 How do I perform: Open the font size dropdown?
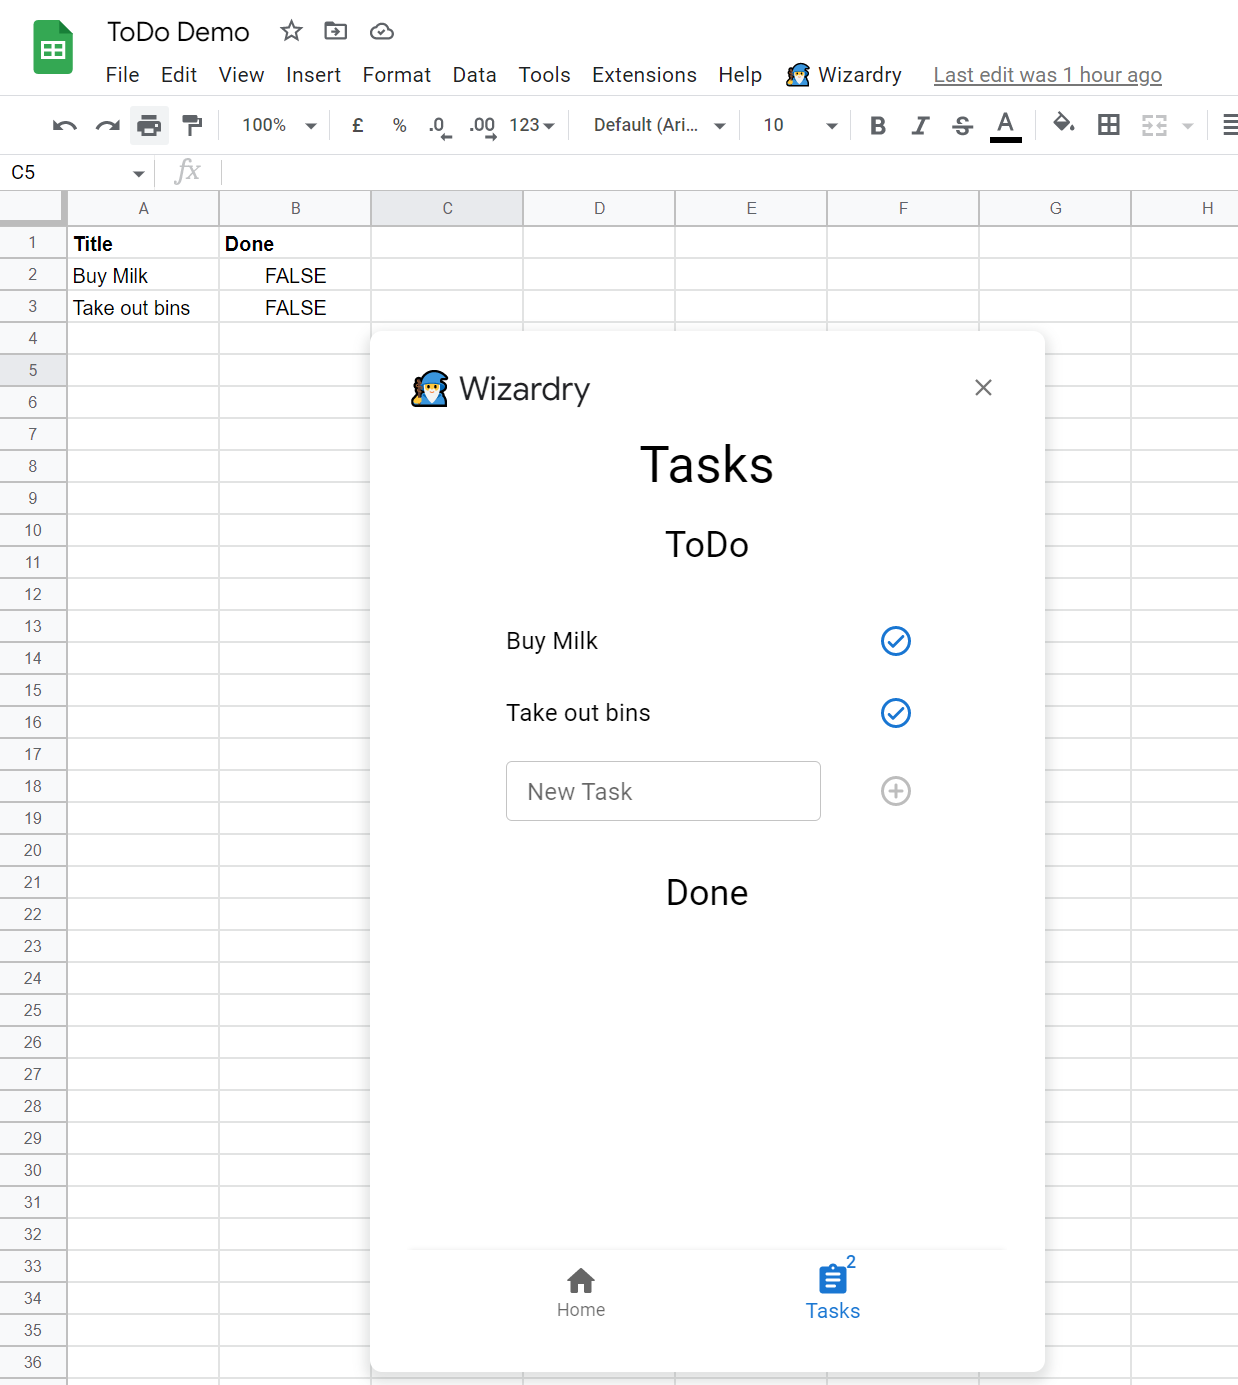[831, 125]
